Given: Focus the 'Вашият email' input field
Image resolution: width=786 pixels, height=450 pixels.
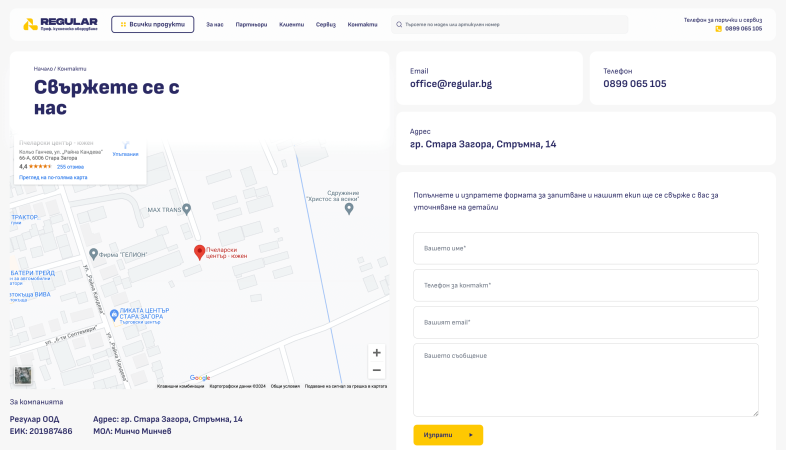Looking at the screenshot, I should [585, 322].
